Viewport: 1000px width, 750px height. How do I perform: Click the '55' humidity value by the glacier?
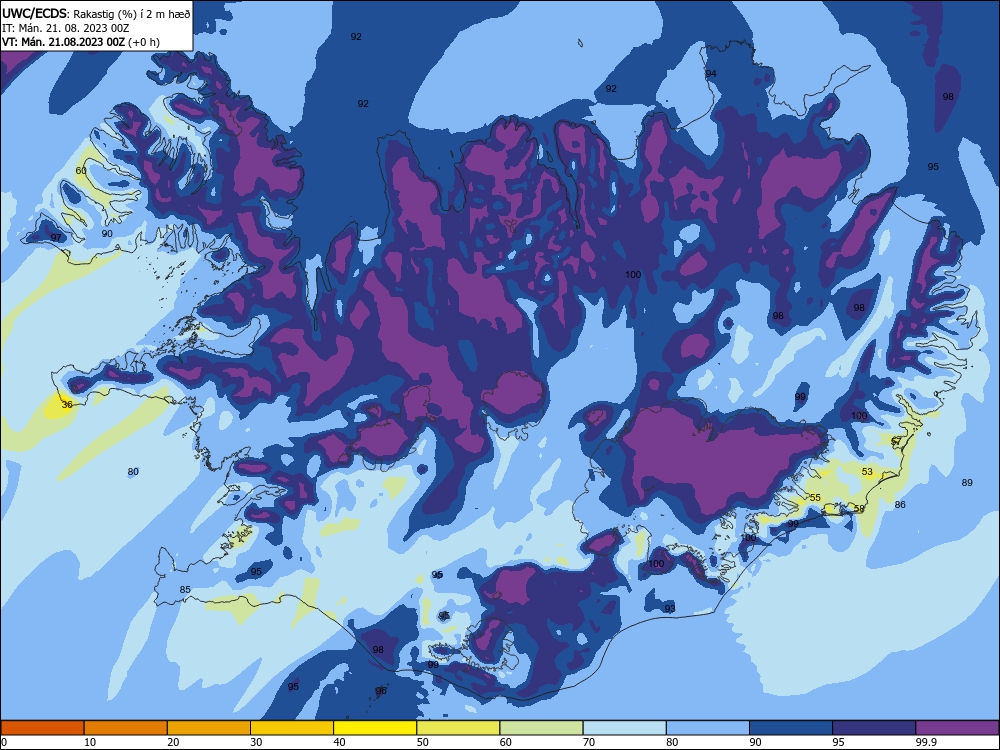(x=815, y=497)
